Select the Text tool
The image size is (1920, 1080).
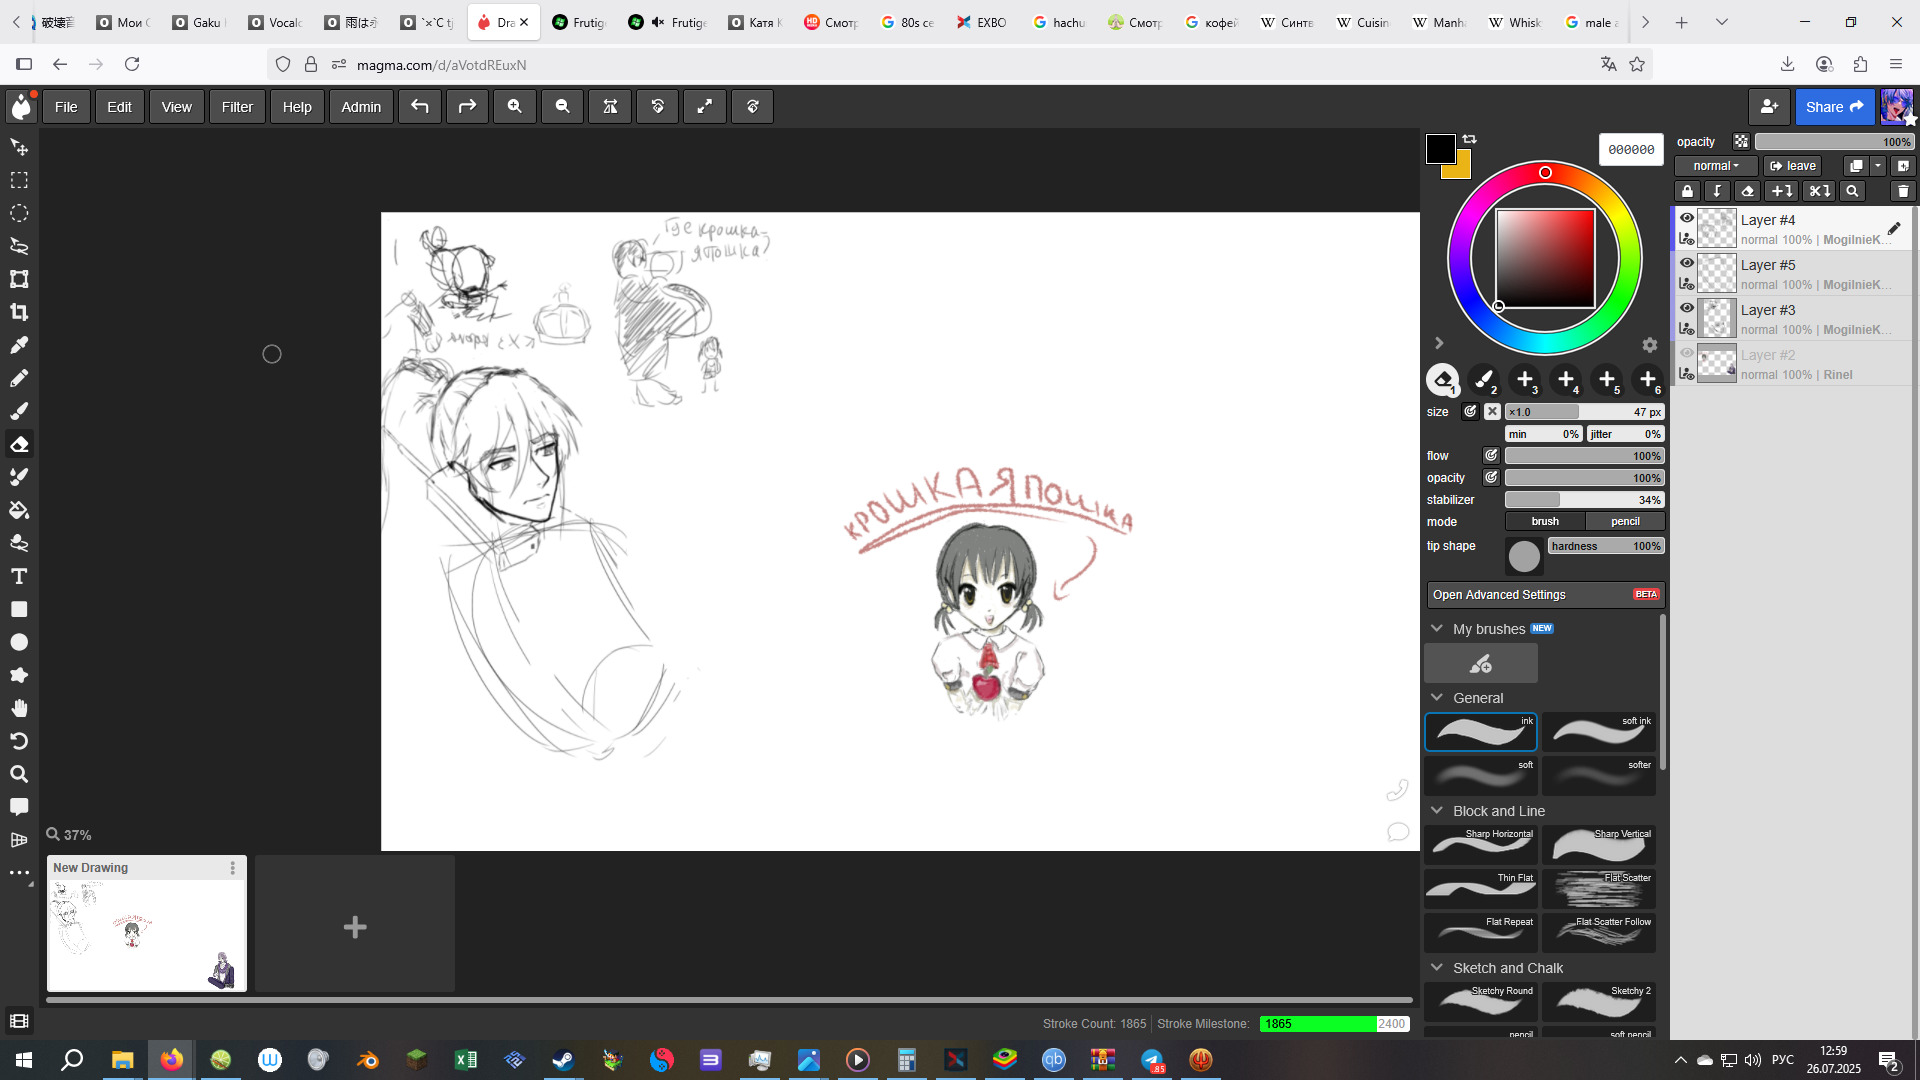coord(19,576)
